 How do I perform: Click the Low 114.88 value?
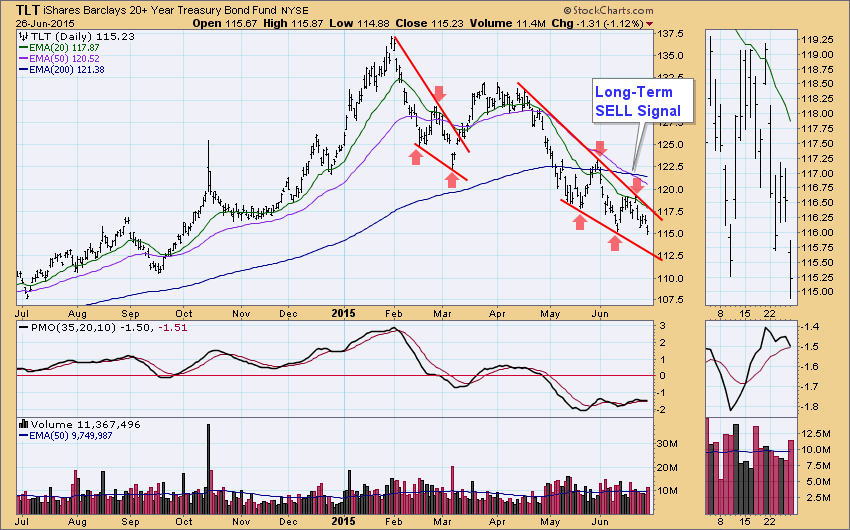(x=358, y=24)
